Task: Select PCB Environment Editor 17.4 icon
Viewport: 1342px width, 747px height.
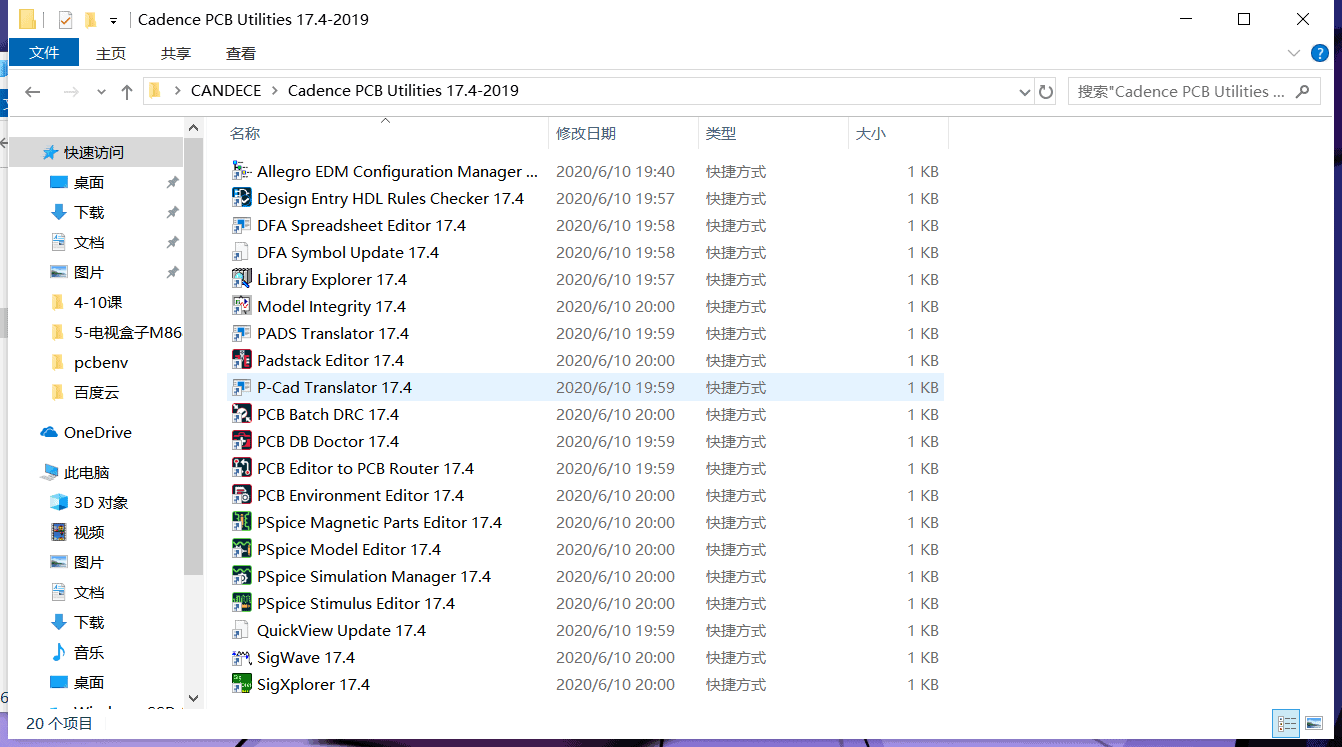Action: (x=241, y=495)
